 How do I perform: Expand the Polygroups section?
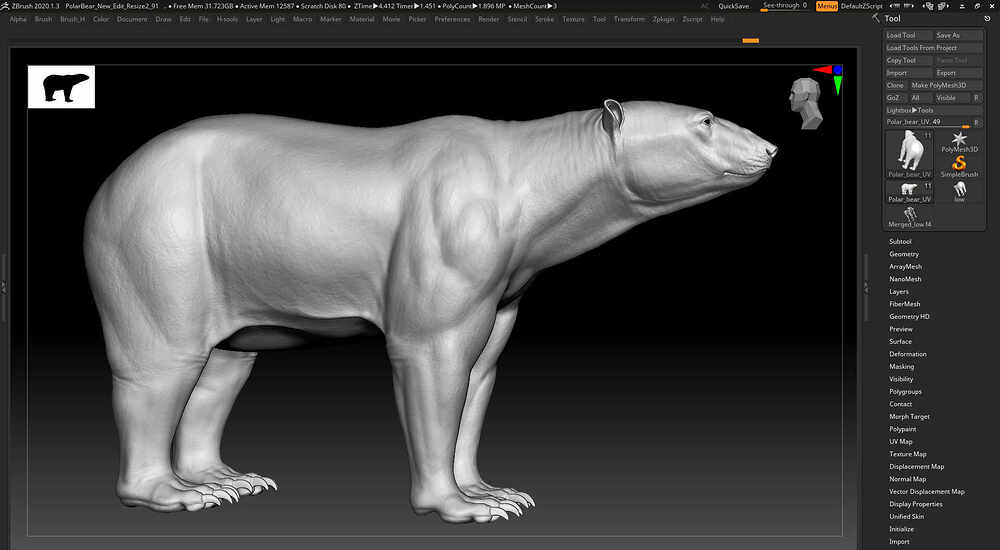point(906,392)
